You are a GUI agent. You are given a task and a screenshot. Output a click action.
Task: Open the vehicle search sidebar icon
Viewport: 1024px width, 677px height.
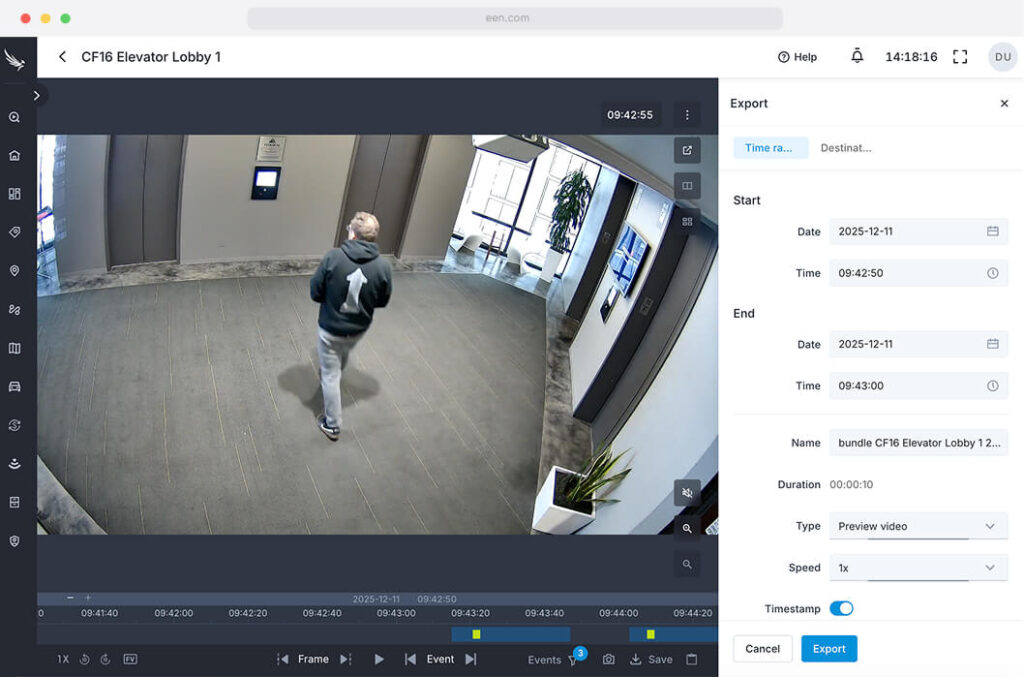click(x=14, y=386)
